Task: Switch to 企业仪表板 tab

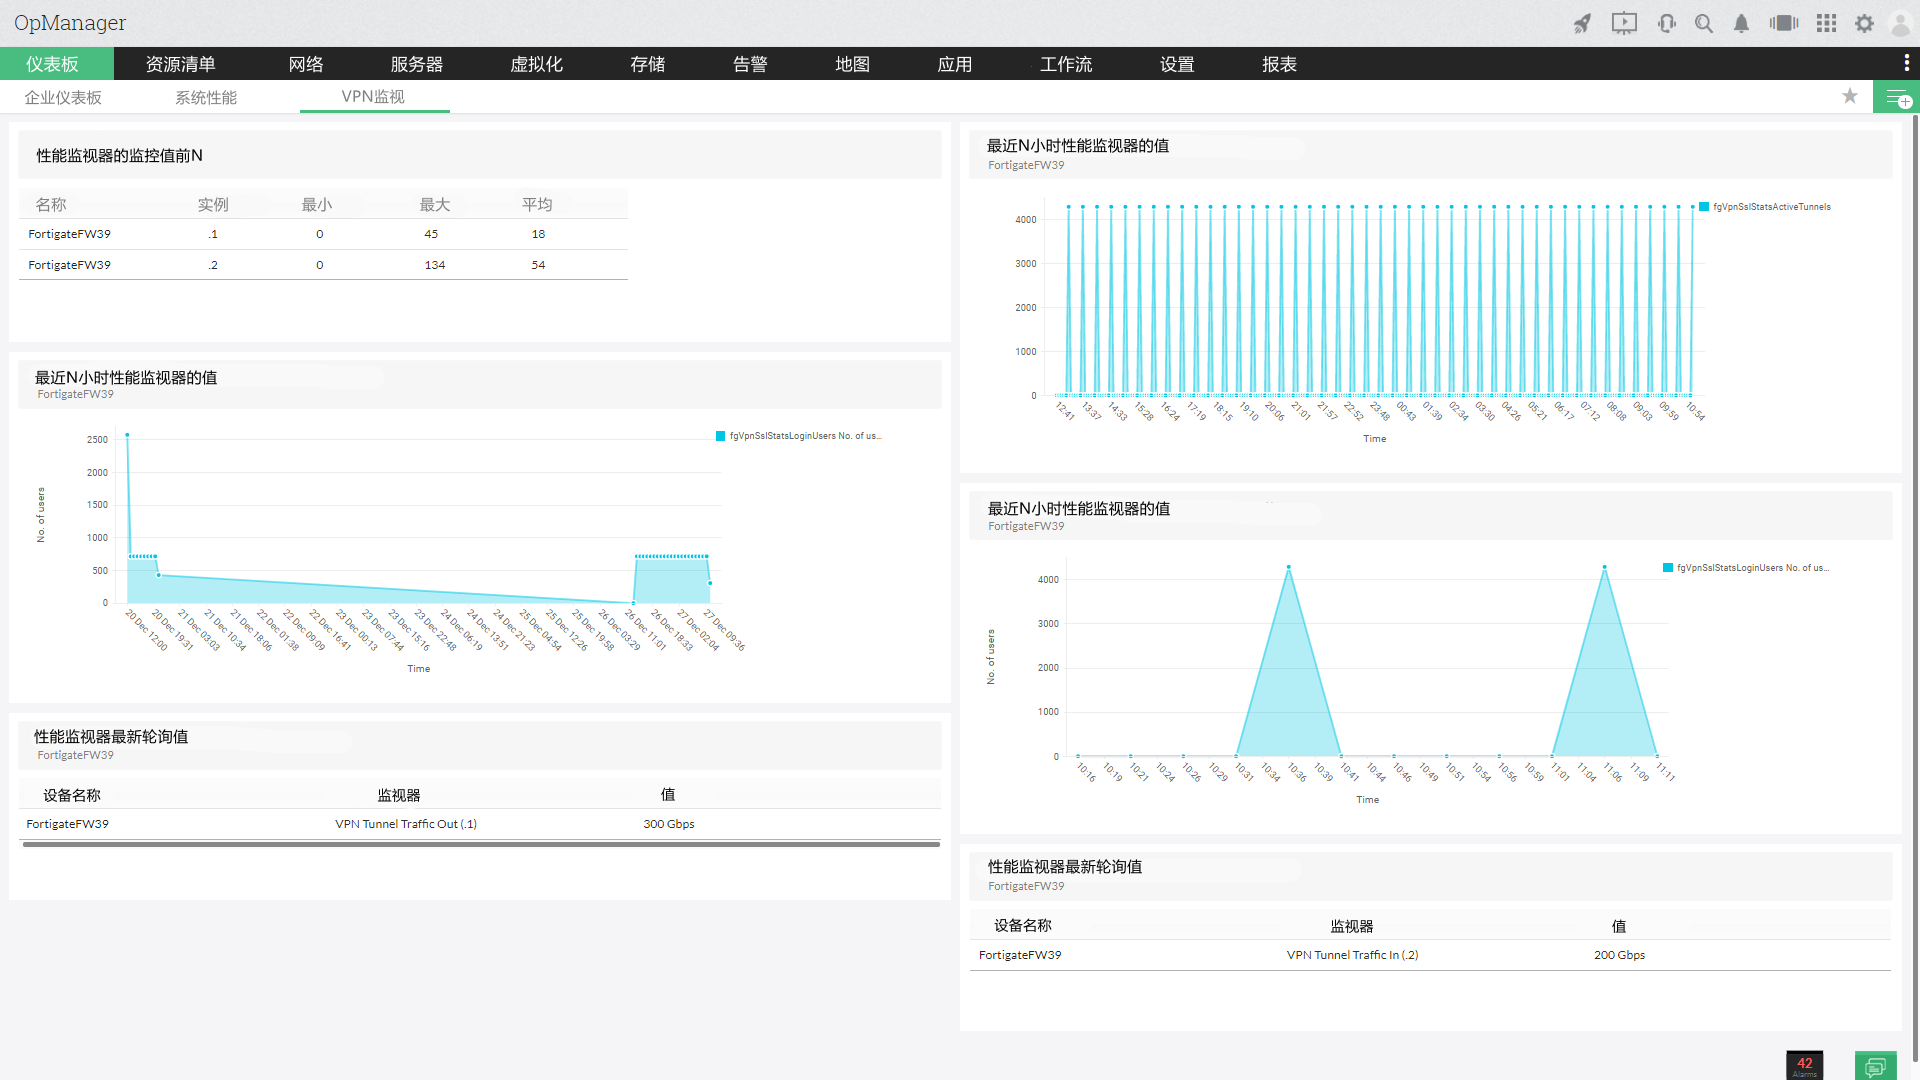Action: point(63,97)
